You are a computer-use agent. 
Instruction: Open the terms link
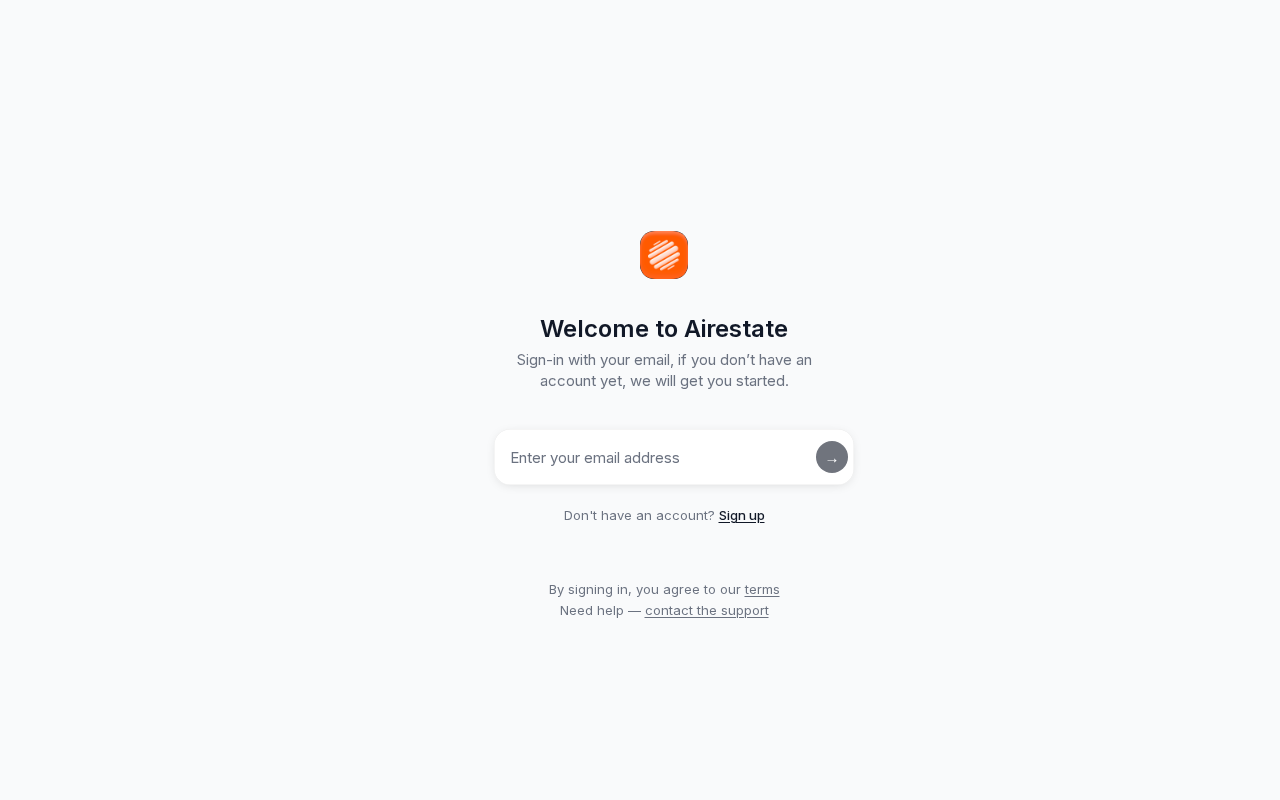[x=762, y=589]
